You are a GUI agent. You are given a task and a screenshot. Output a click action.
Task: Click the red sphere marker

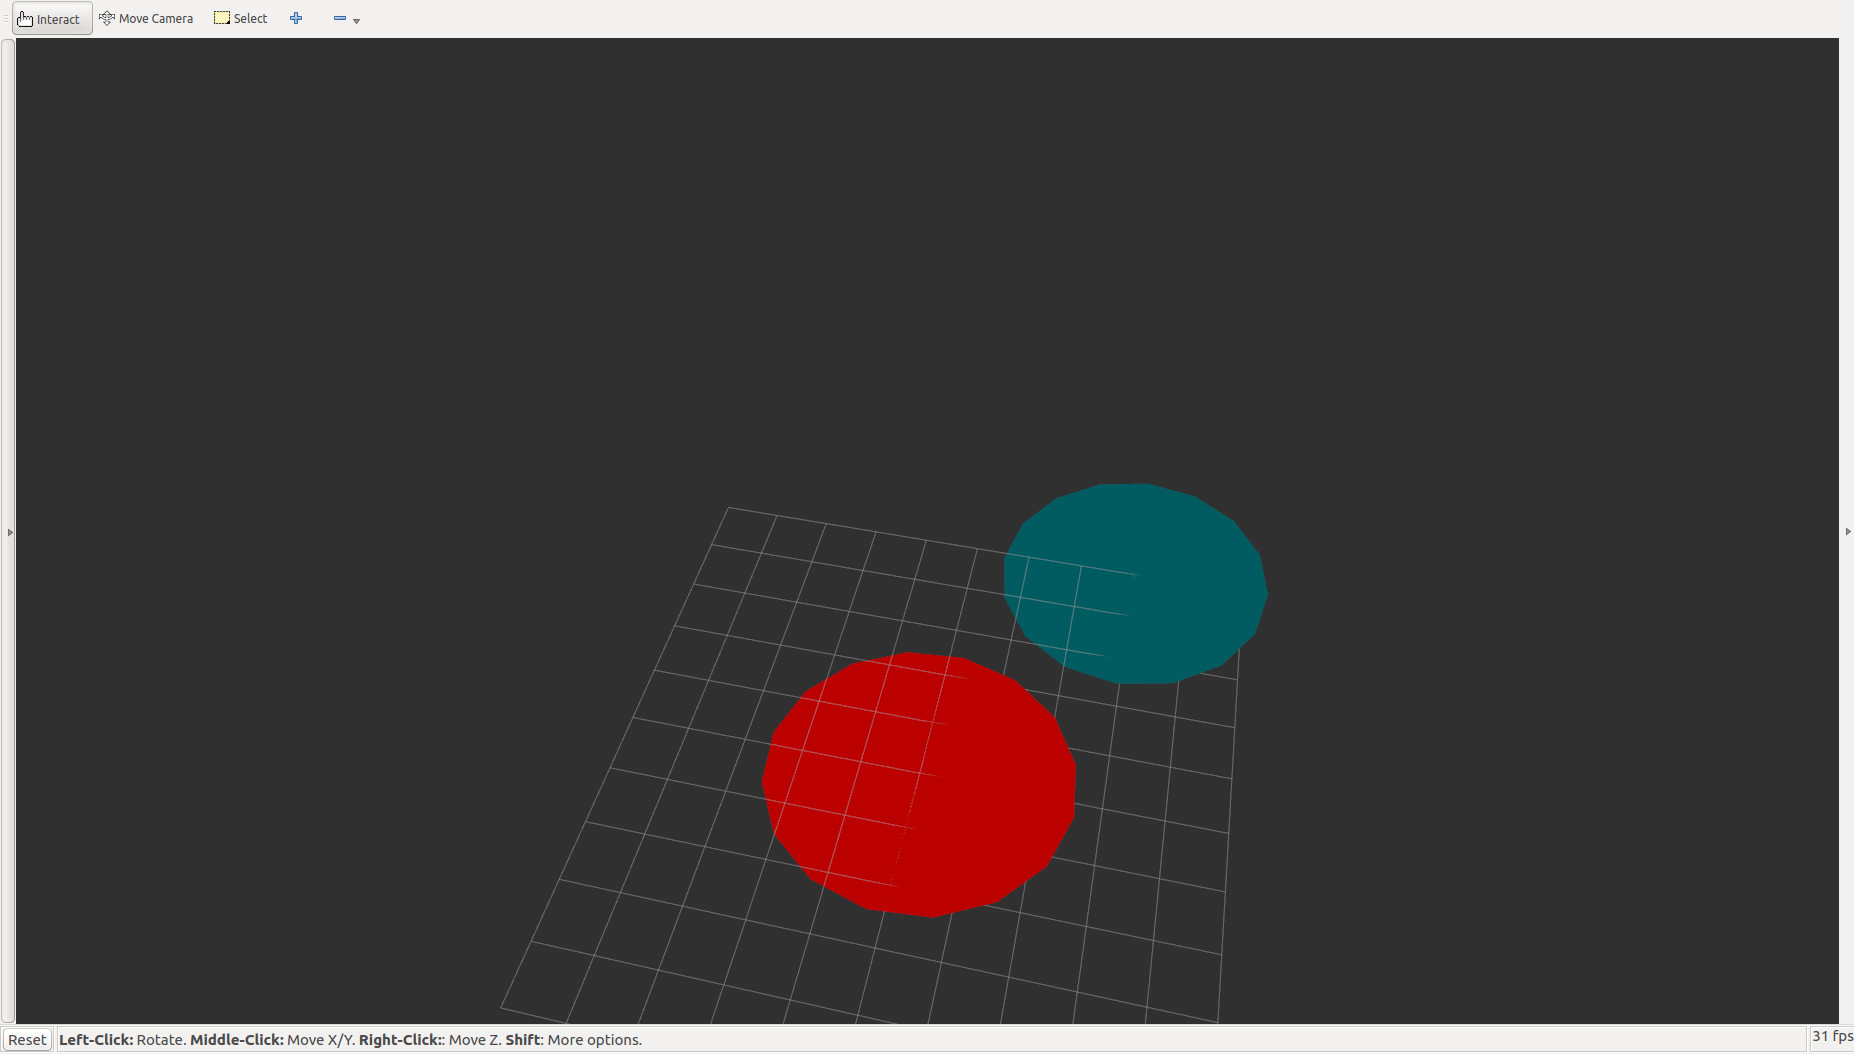click(919, 784)
